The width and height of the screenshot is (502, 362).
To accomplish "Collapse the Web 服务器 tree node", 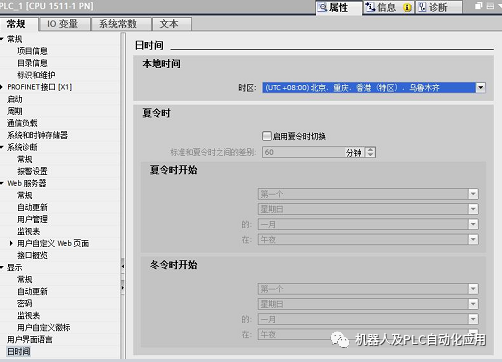I will tap(2, 183).
